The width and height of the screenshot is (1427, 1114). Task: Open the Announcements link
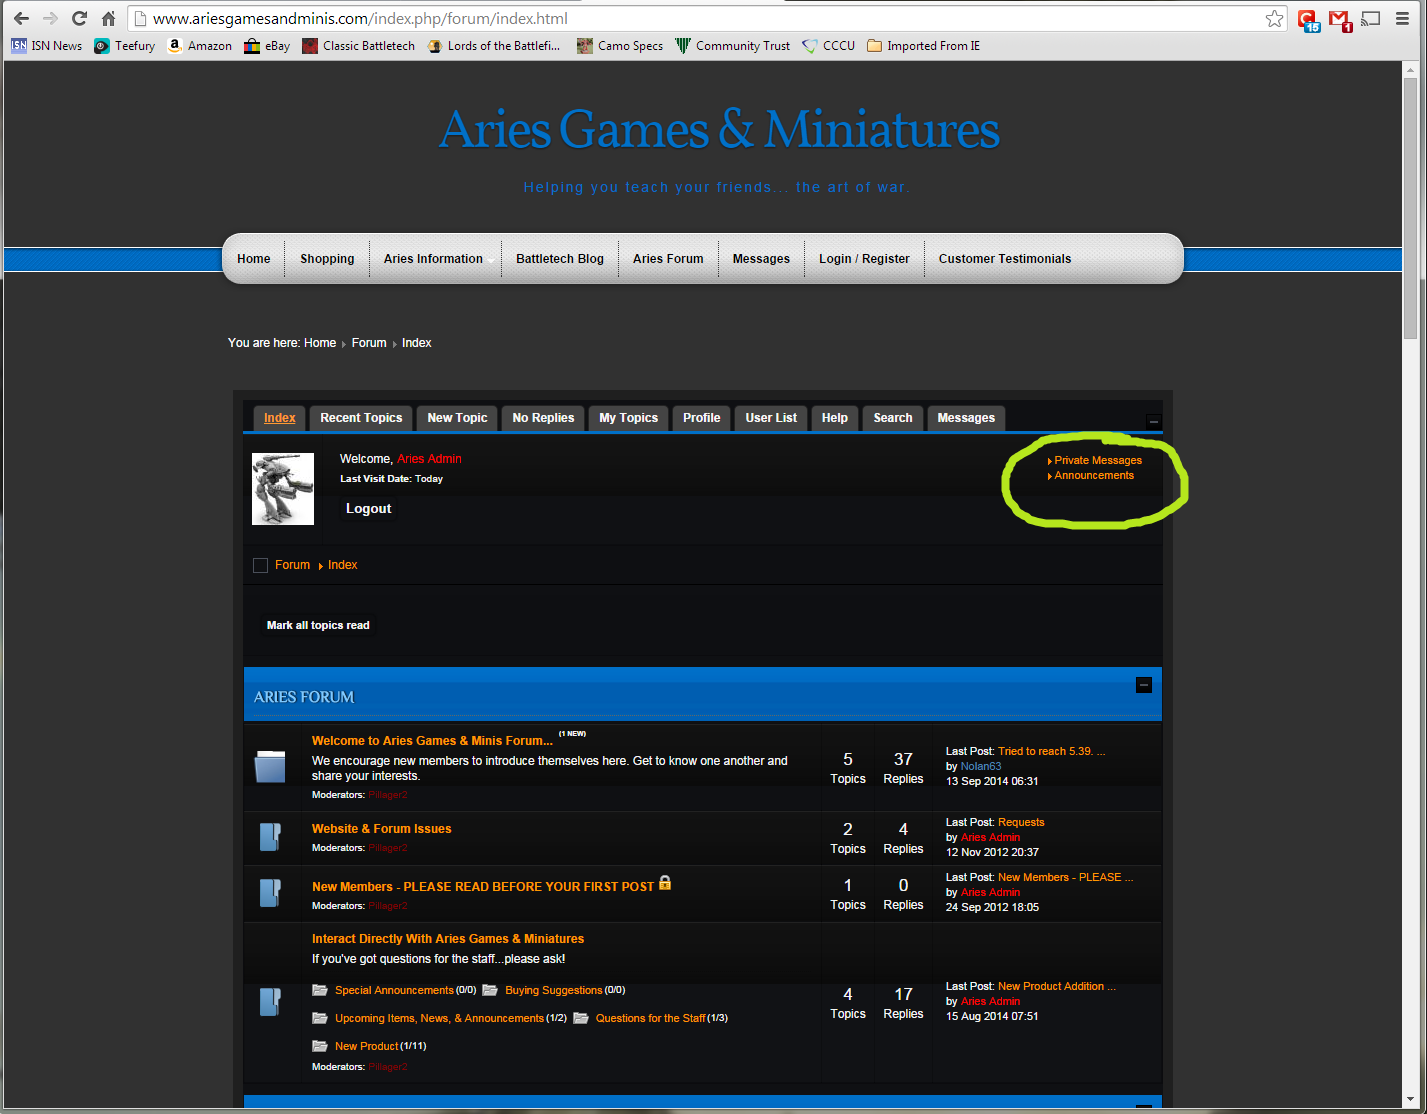pos(1094,475)
